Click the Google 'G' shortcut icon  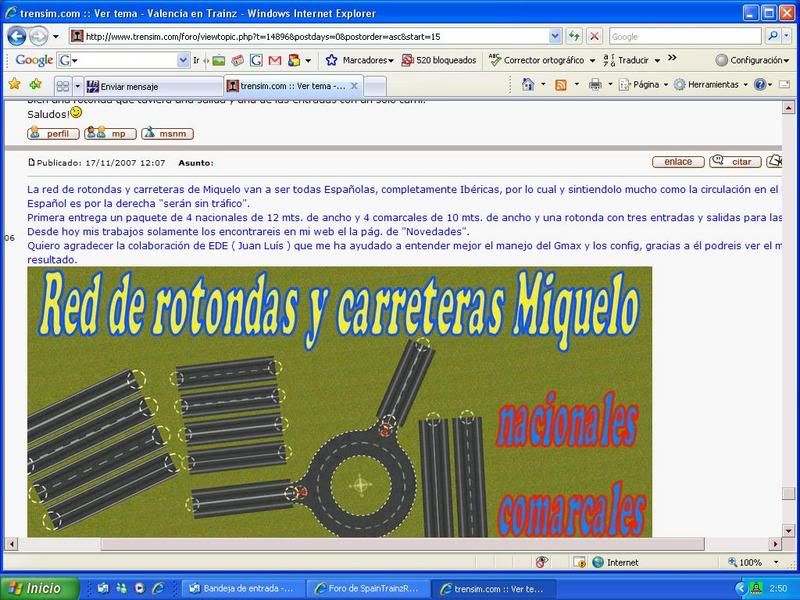[256, 60]
